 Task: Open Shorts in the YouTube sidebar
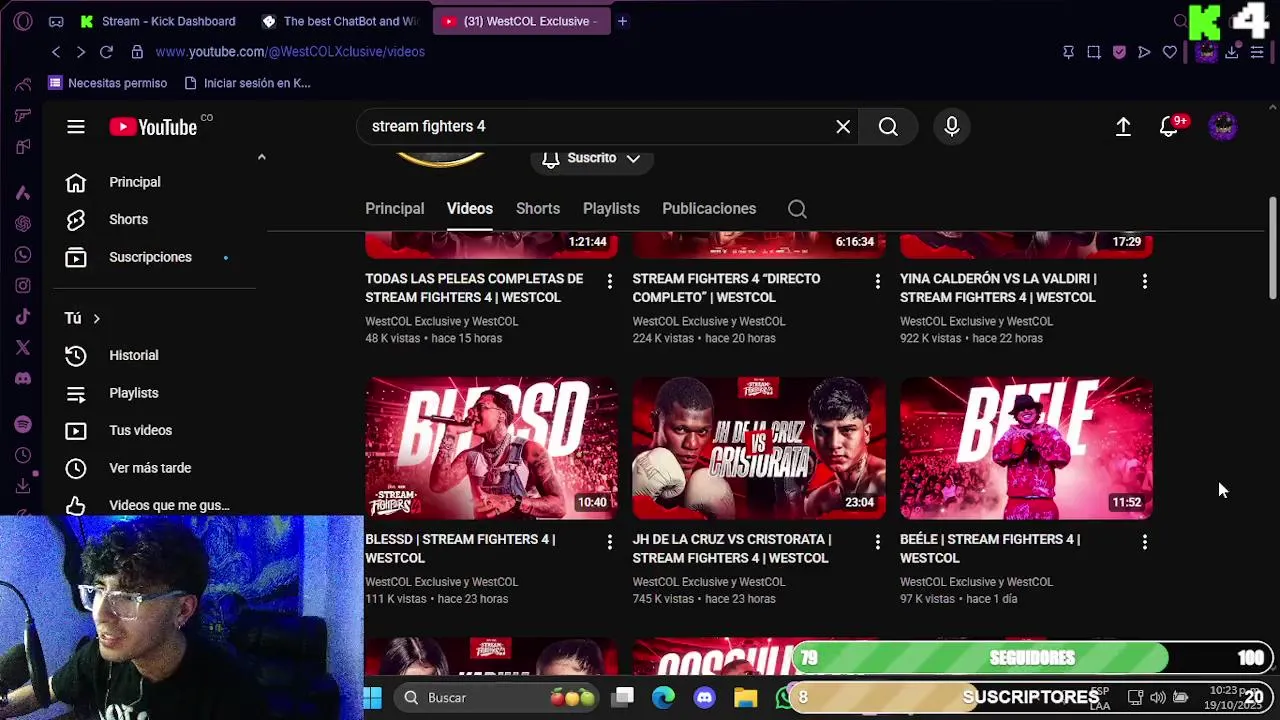coord(153,219)
